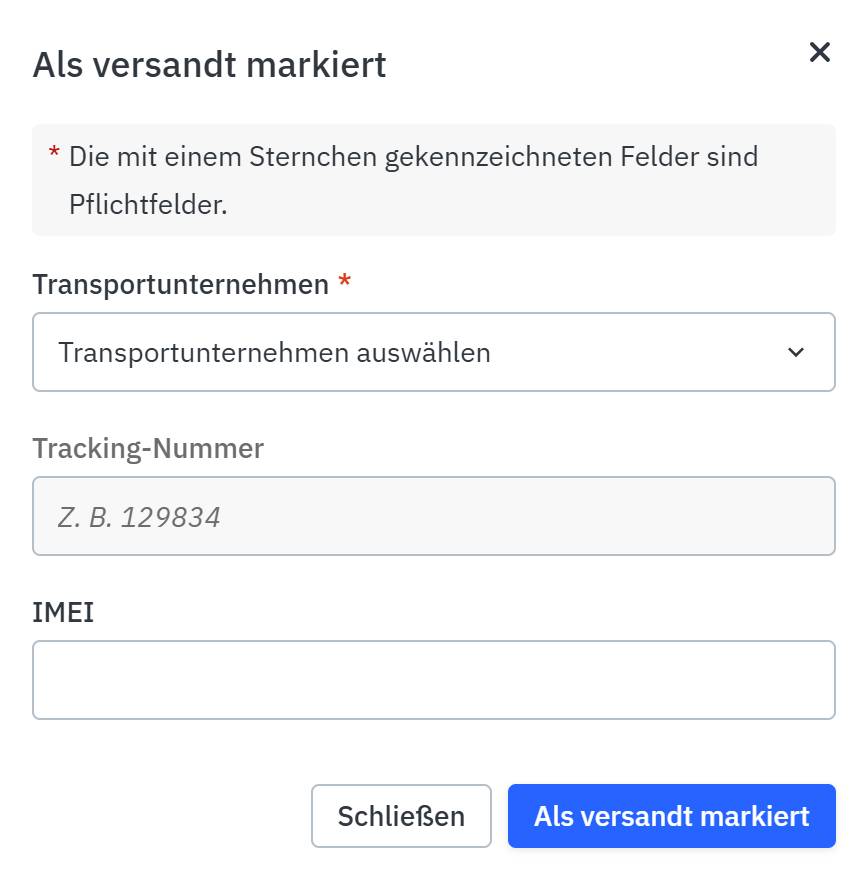Click the blue Als versandt markiert button
Viewport: 866px width, 878px height.
click(x=671, y=816)
